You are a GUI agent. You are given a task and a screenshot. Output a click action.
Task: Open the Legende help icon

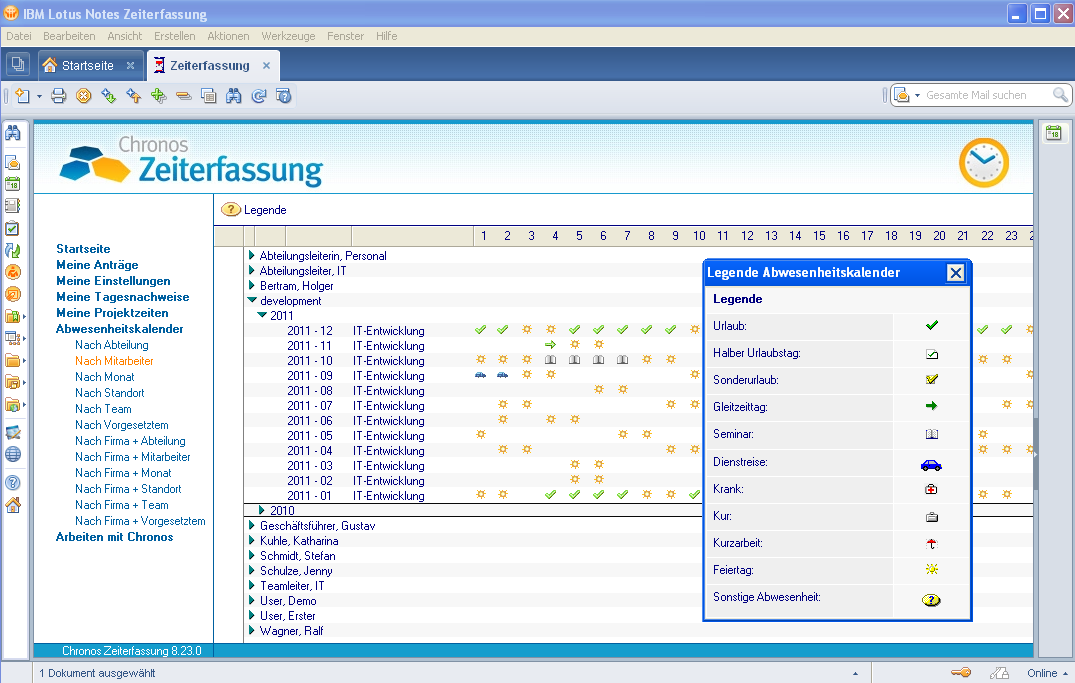pyautogui.click(x=231, y=210)
